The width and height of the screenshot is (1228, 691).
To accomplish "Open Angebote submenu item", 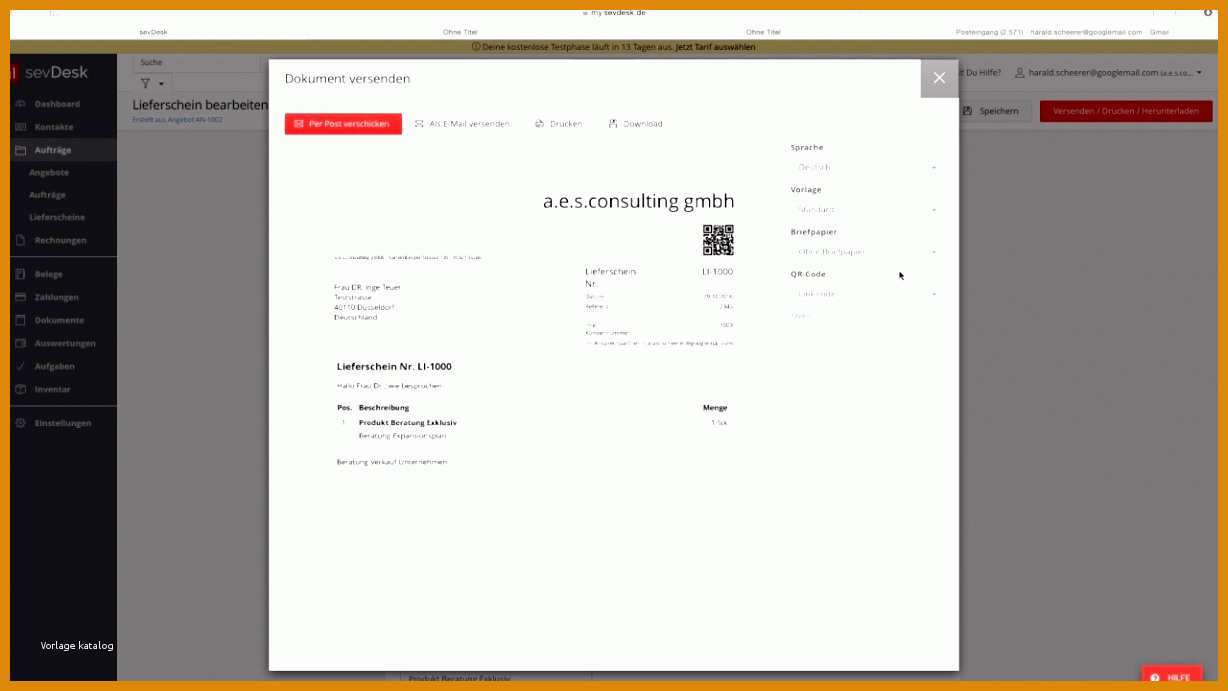I will click(49, 173).
